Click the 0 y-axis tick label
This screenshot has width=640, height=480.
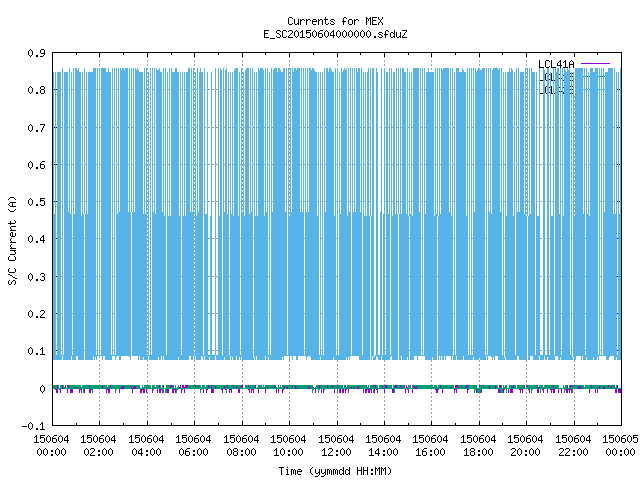42,389
